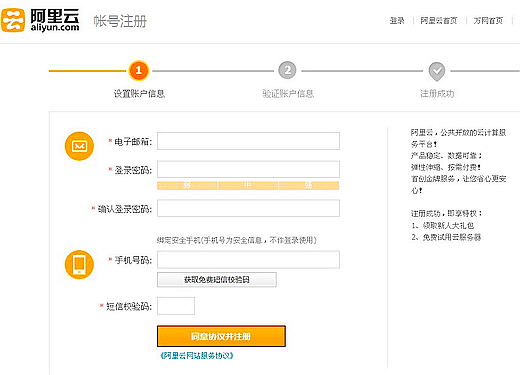520x375 pixels.
Task: Click the checkmark step icon 注册成功
Action: click(x=437, y=71)
